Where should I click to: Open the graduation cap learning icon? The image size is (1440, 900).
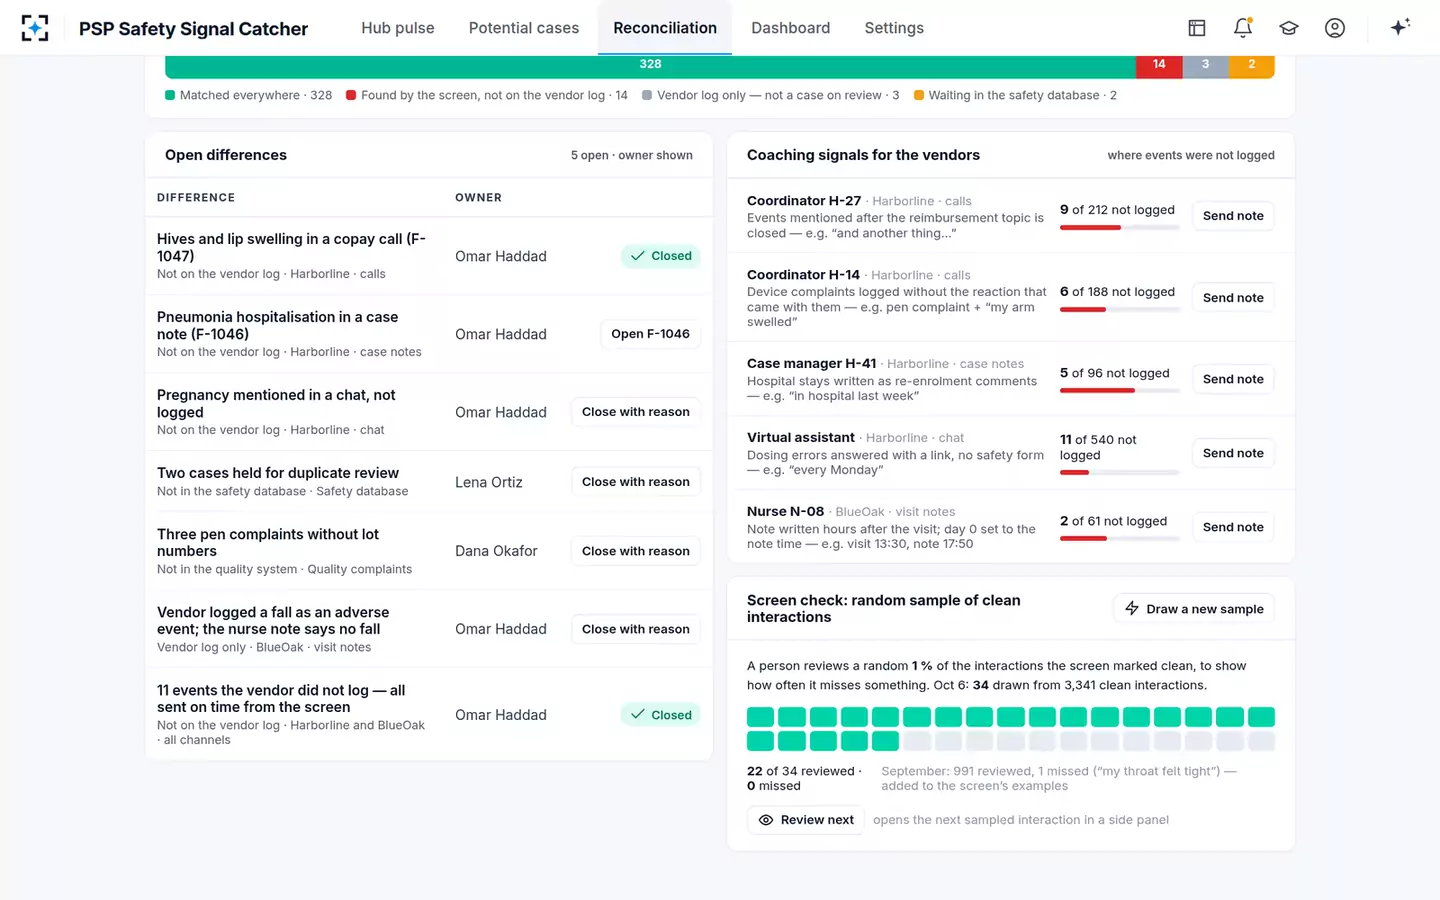click(1289, 28)
